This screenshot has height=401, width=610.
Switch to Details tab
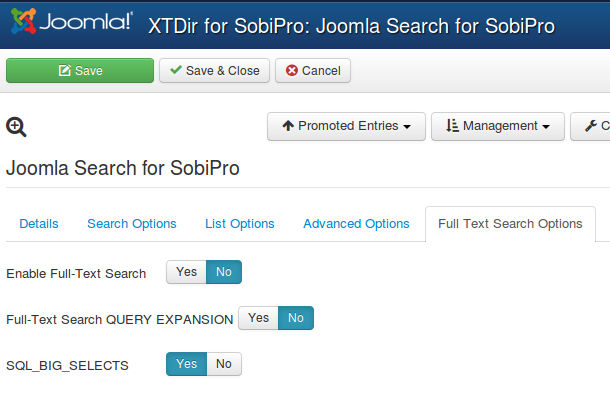coord(39,224)
